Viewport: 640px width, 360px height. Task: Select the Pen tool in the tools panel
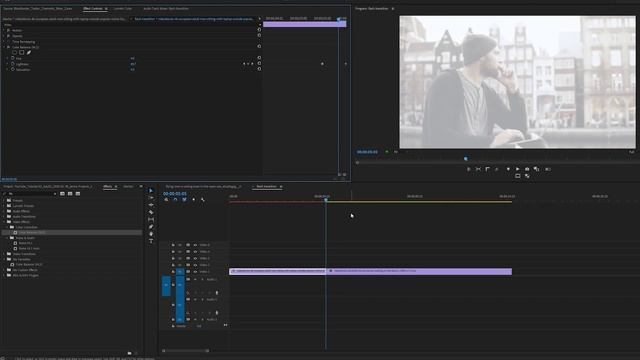click(151, 227)
